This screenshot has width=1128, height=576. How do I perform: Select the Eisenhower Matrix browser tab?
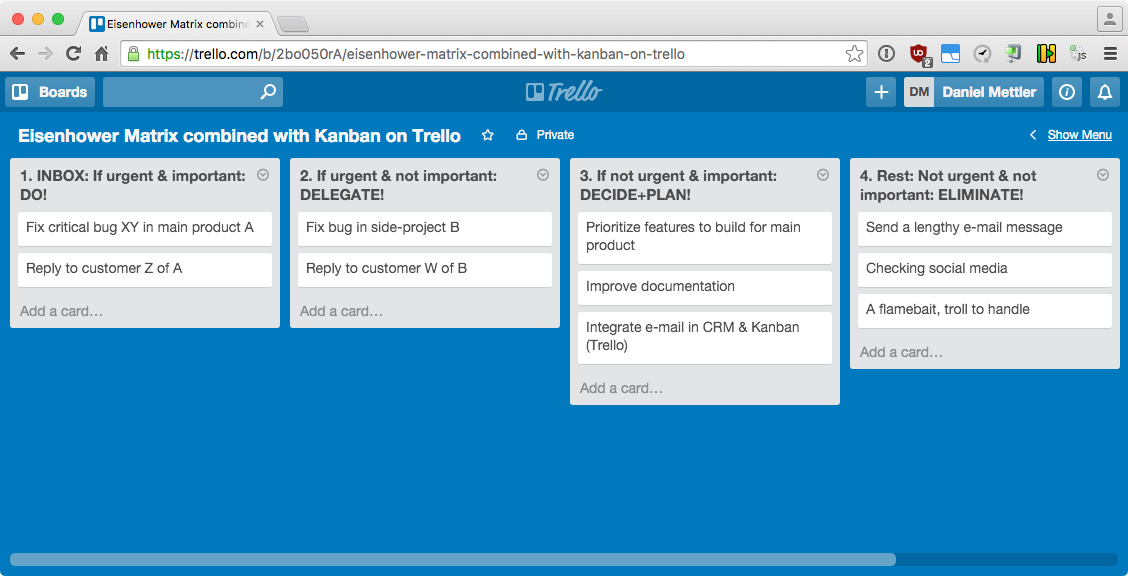coord(175,24)
